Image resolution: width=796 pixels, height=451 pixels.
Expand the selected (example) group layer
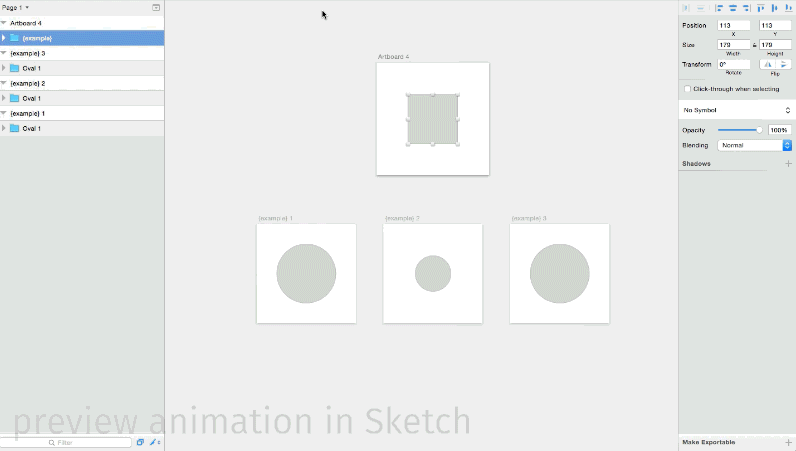pos(4,38)
